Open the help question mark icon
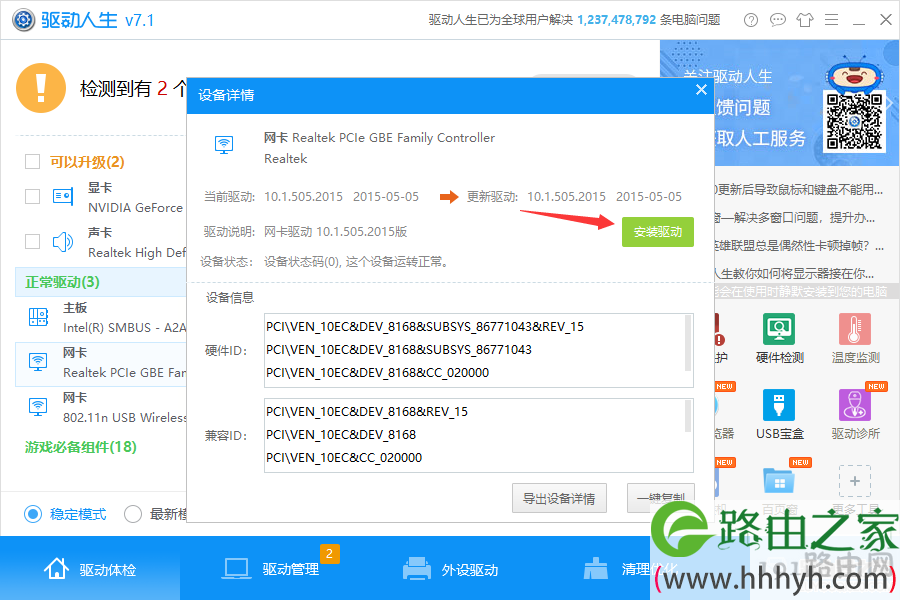 point(750,20)
